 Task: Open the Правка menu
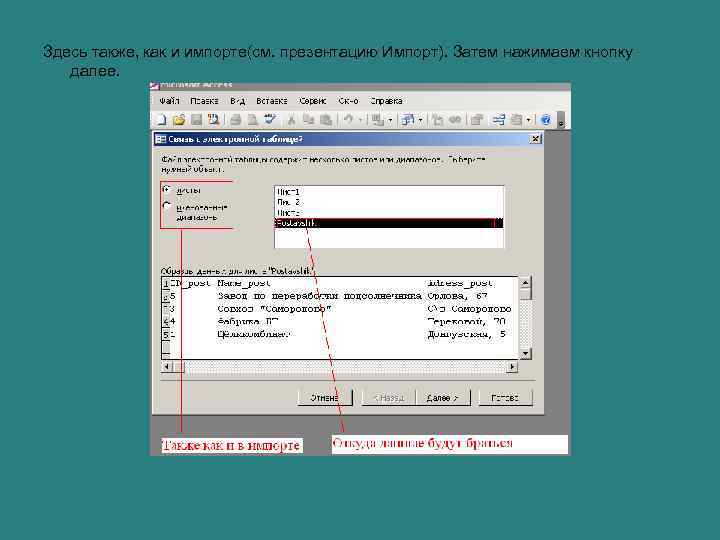(204, 101)
